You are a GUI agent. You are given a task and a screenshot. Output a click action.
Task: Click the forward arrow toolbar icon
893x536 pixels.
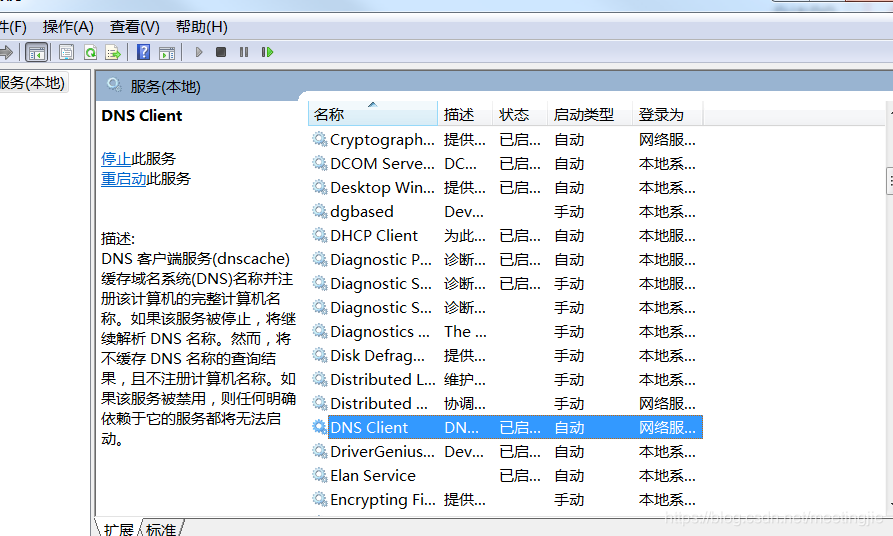point(6,53)
